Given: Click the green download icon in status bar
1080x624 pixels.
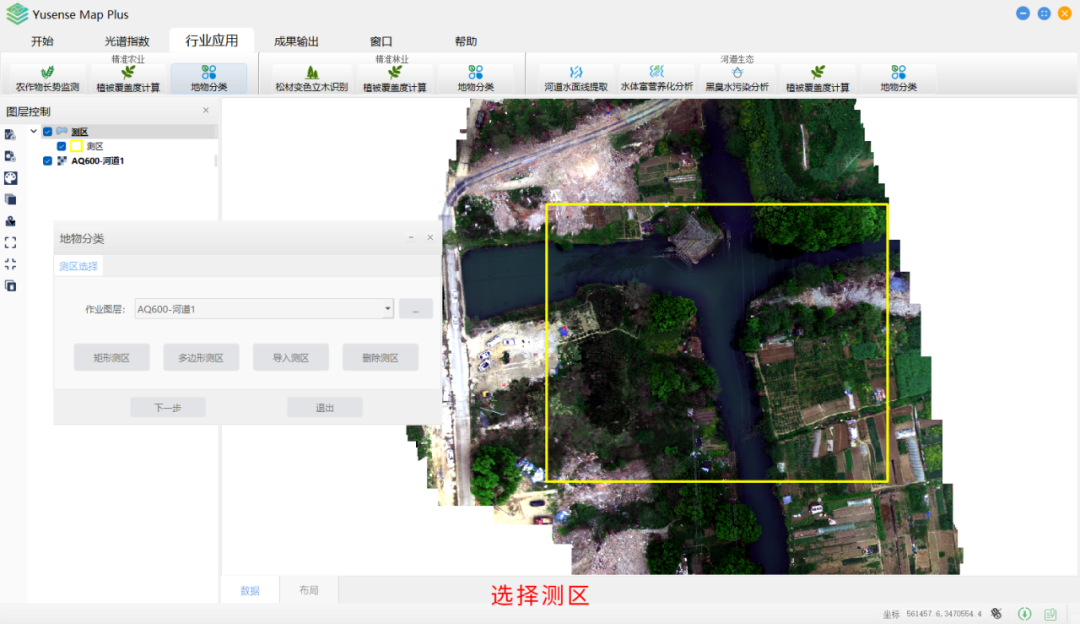Looking at the screenshot, I should click(1024, 613).
